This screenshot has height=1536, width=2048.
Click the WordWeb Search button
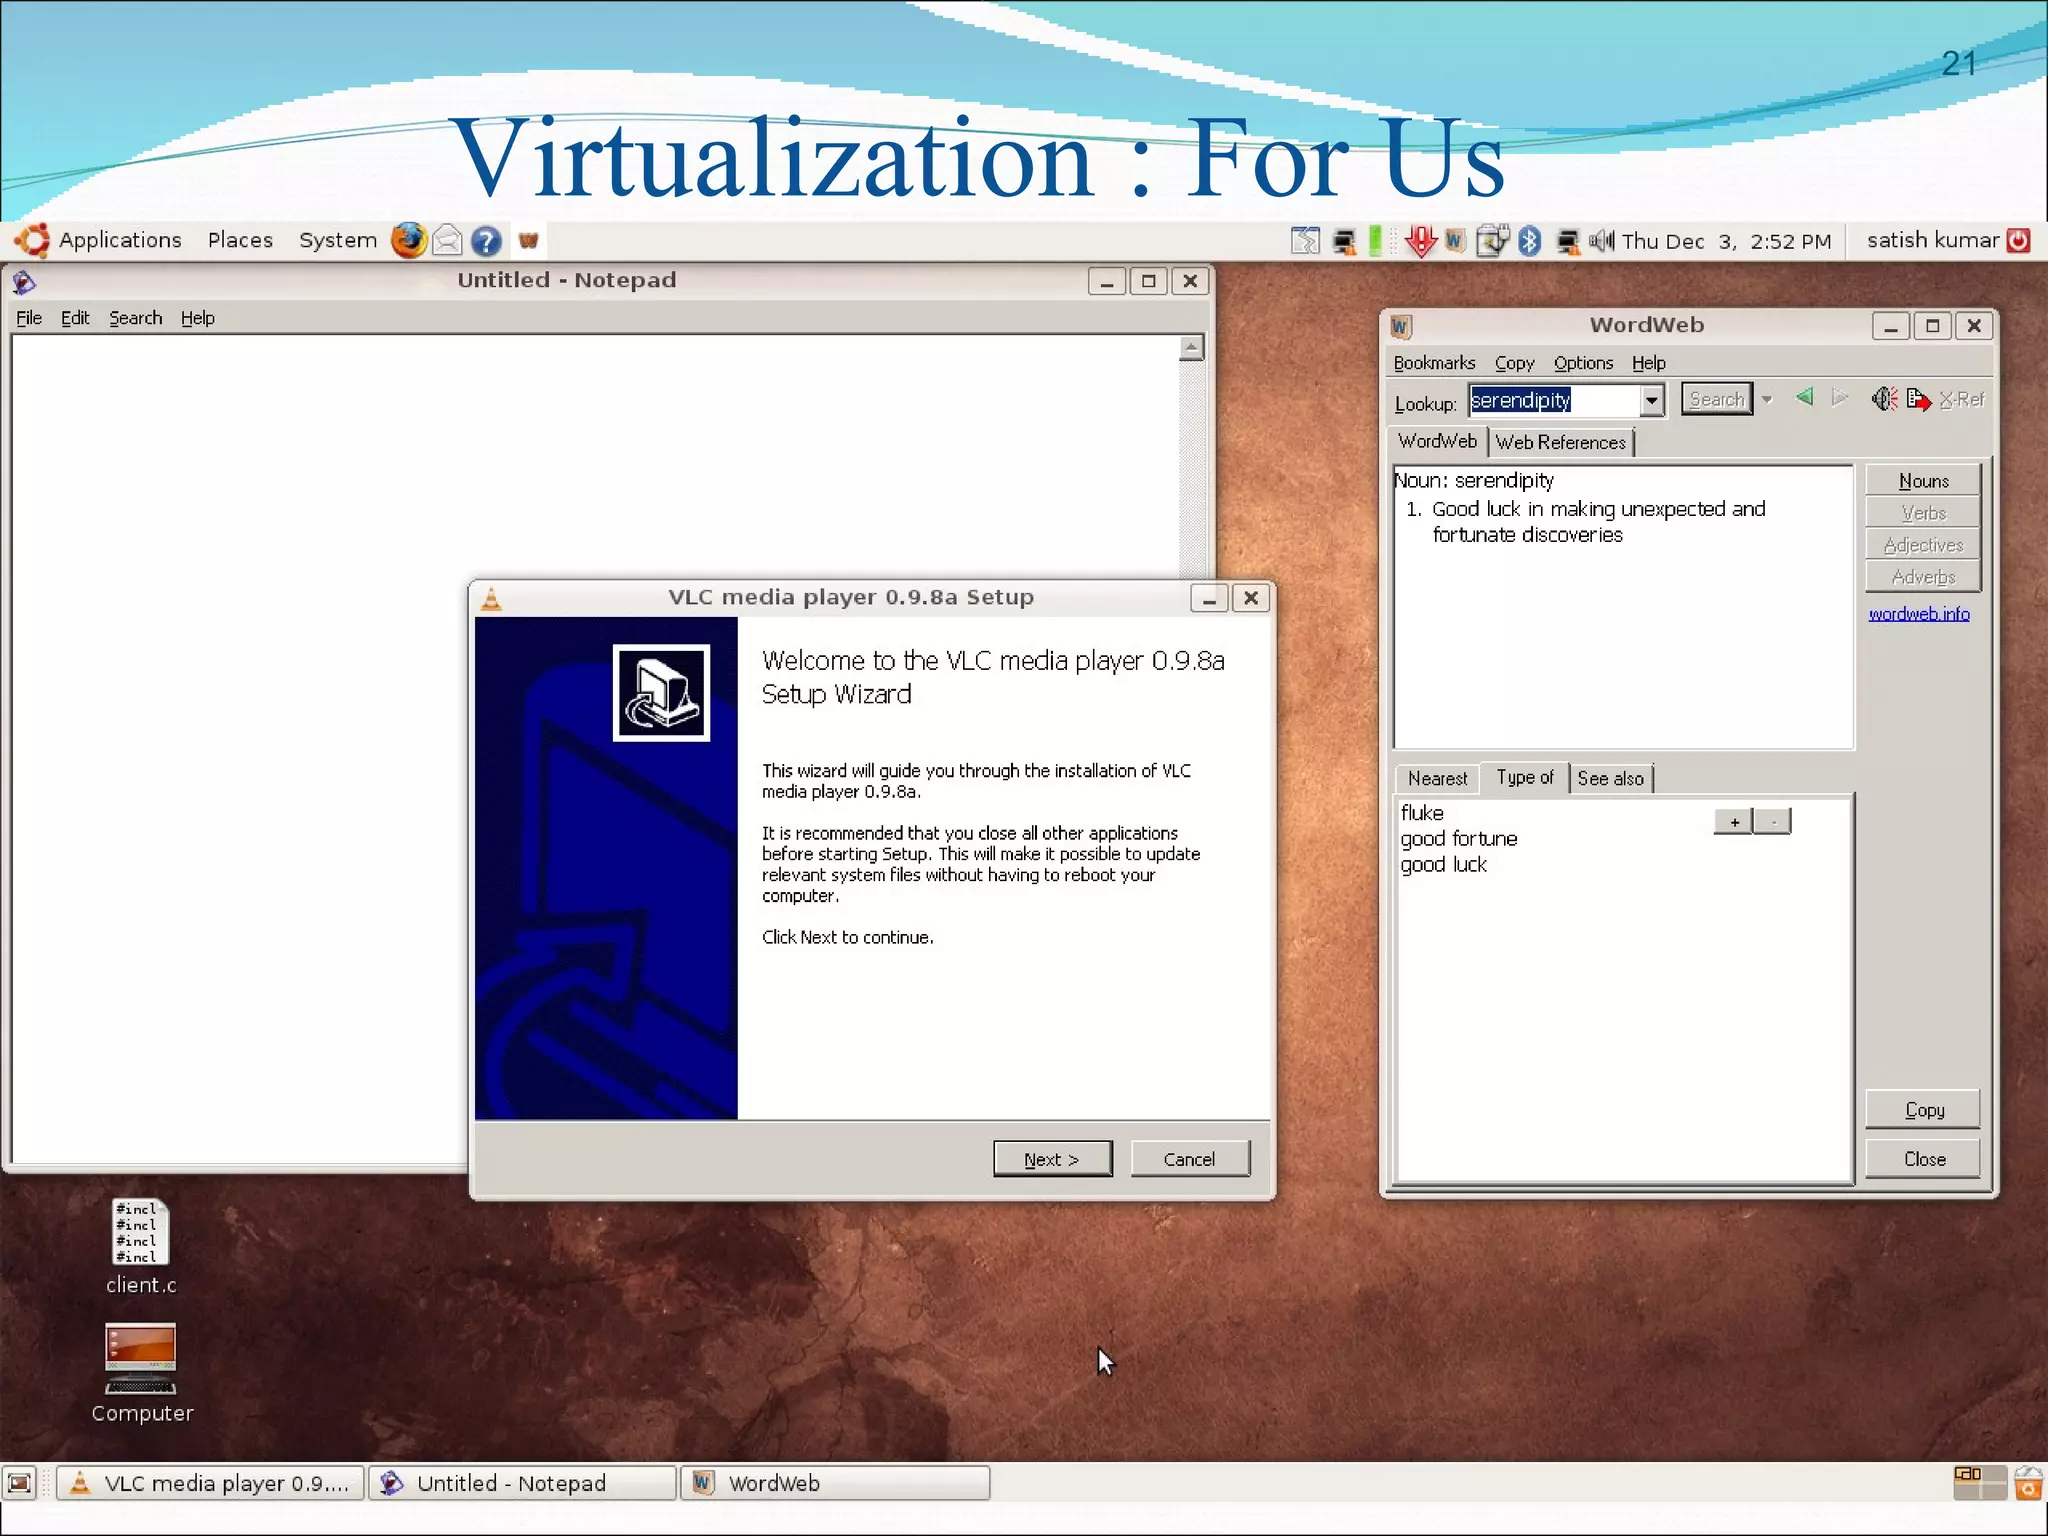(1717, 399)
